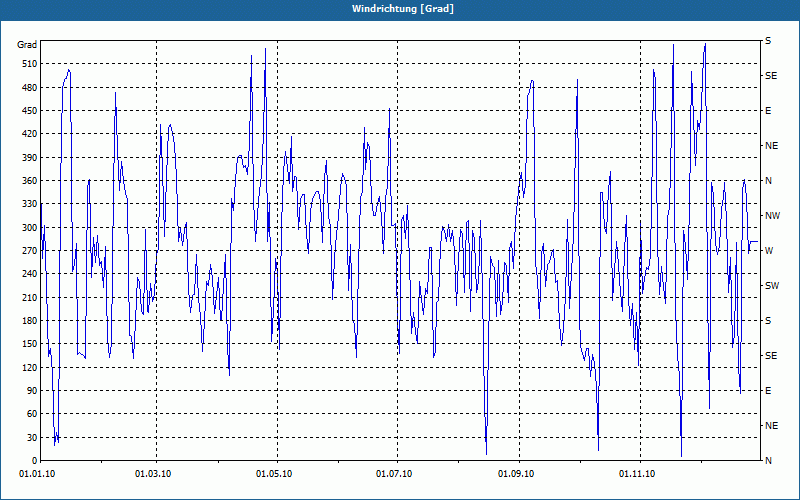The width and height of the screenshot is (800, 500).
Task: Select the 480 y-axis value
Action: click(x=30, y=88)
